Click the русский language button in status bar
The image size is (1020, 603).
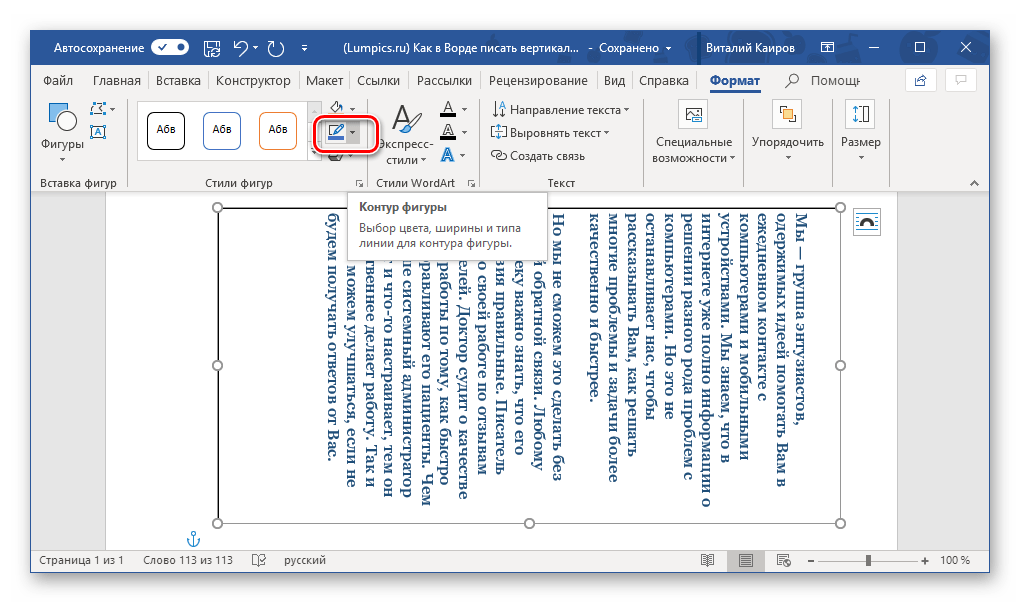pyautogui.click(x=305, y=560)
